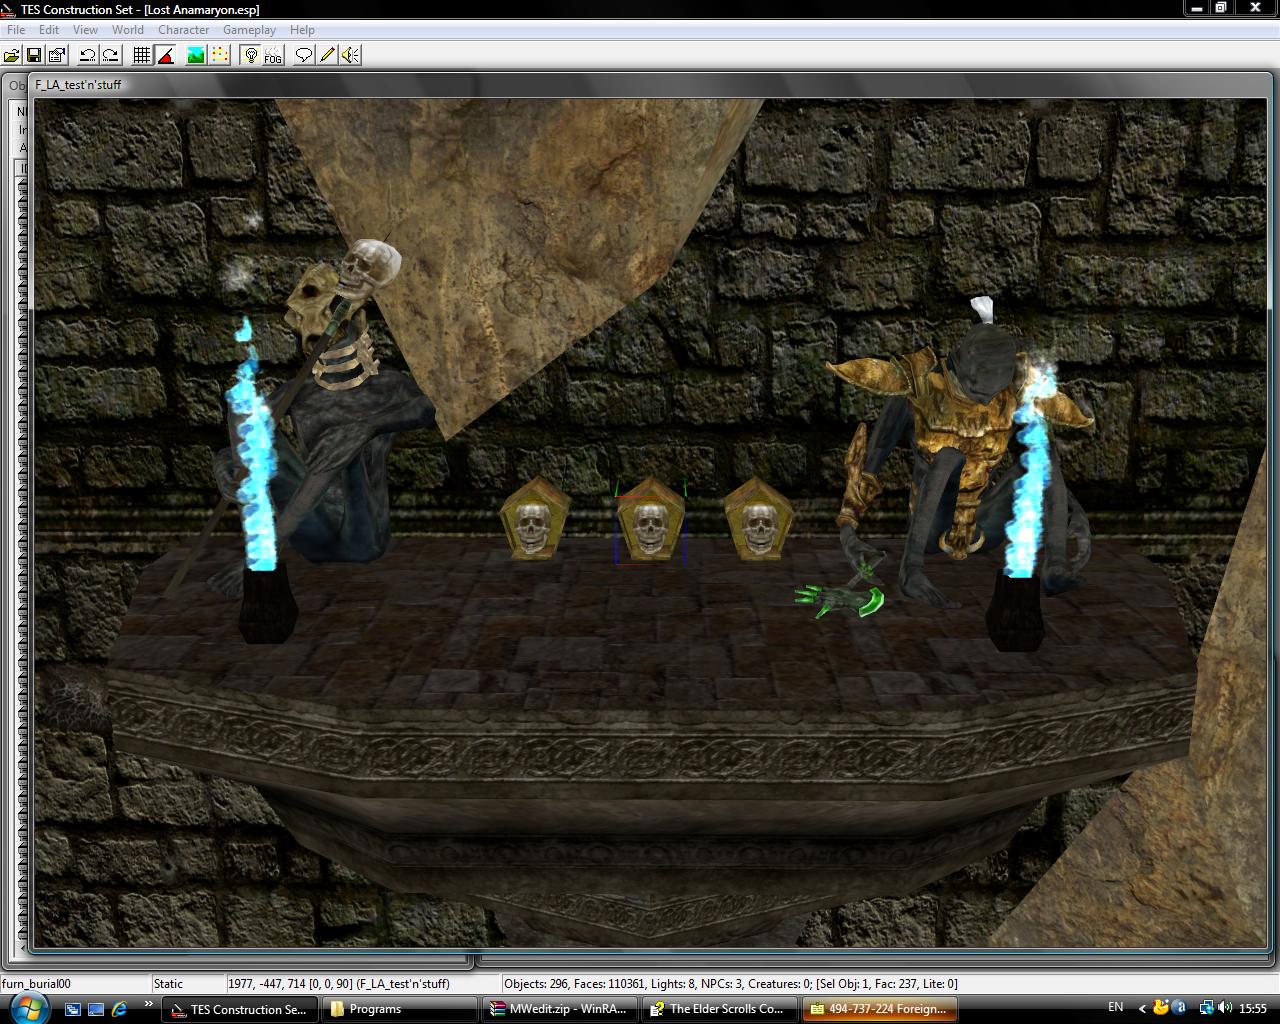The image size is (1280, 1024).
Task: Disable angle snap toolbar button
Action: click(166, 56)
